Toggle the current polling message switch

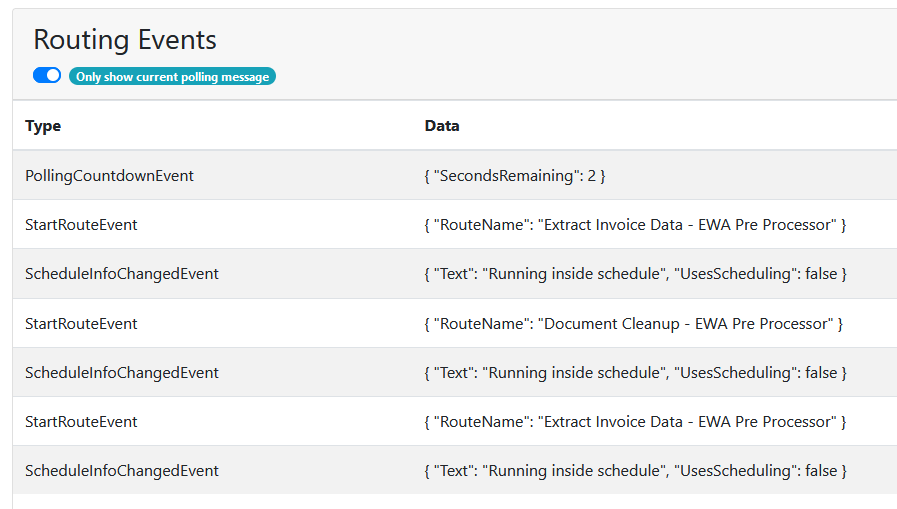pos(47,76)
